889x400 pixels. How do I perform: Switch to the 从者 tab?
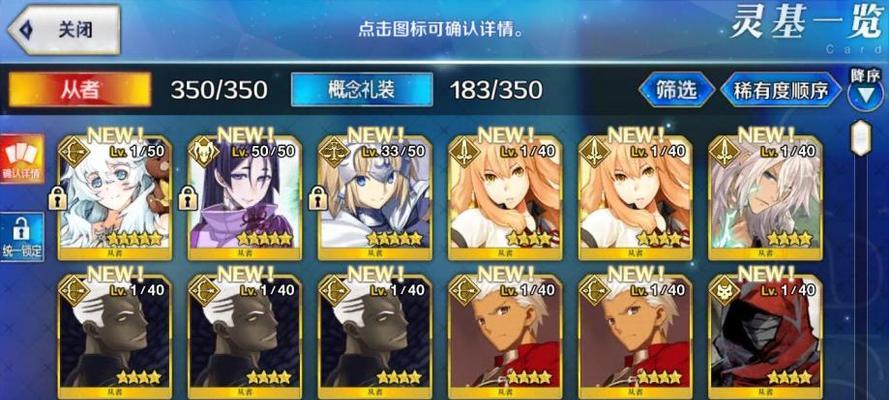(x=80, y=90)
